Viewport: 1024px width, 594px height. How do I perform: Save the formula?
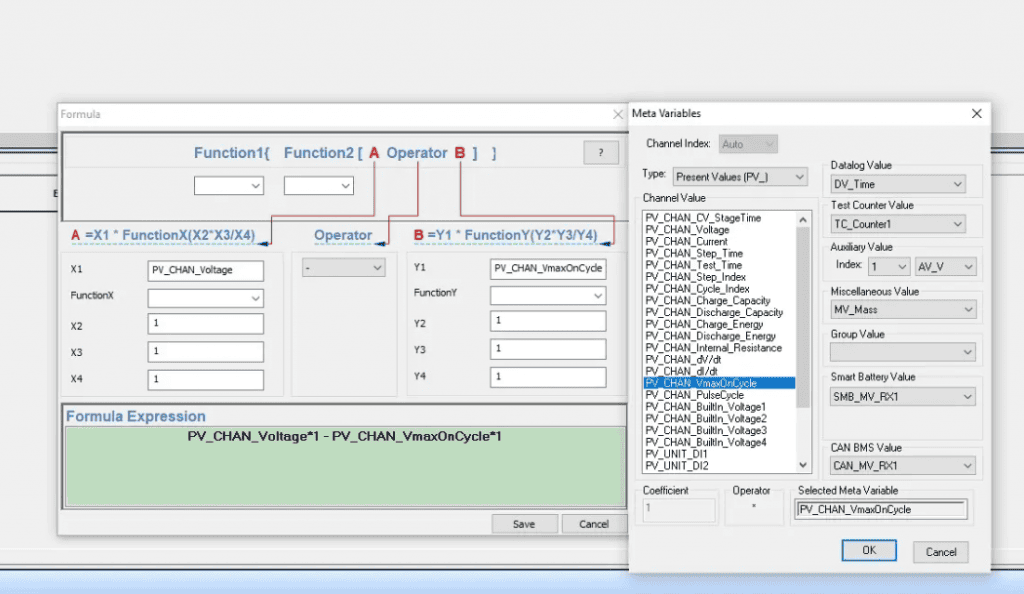click(x=524, y=524)
